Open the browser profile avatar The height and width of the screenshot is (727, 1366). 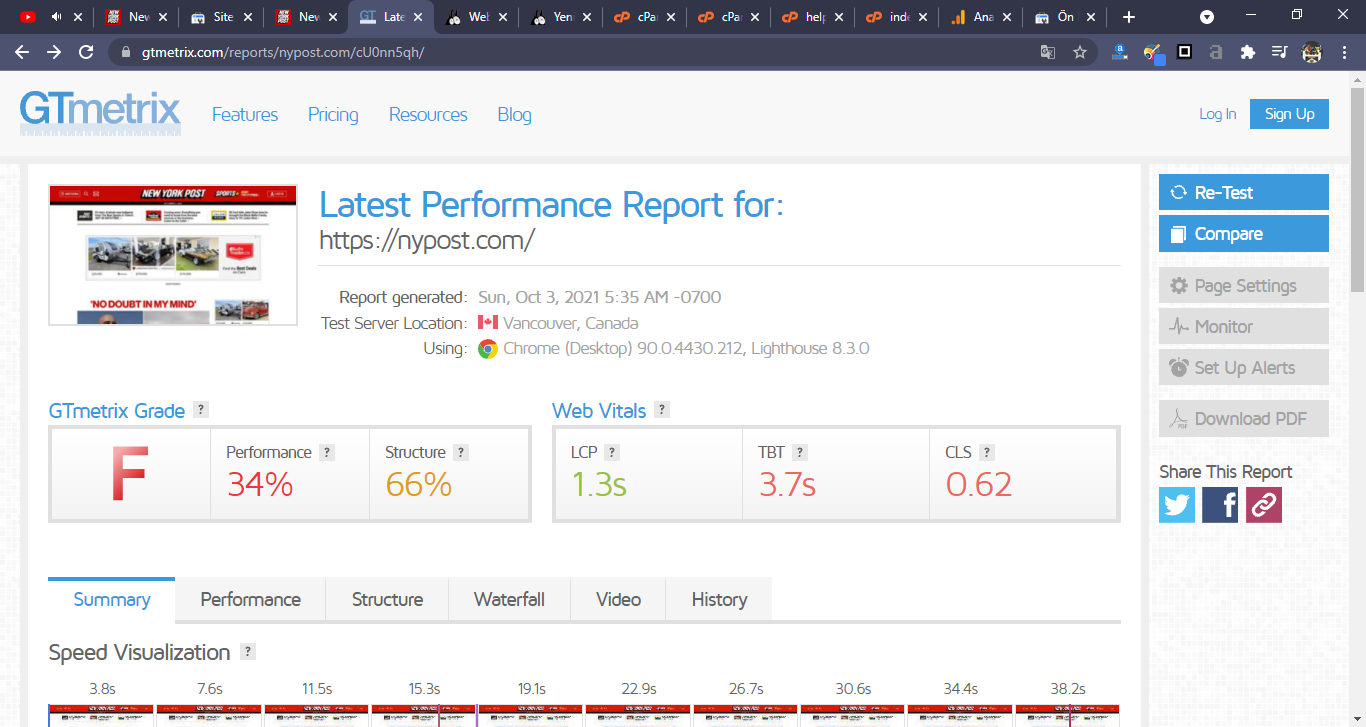pos(1312,52)
